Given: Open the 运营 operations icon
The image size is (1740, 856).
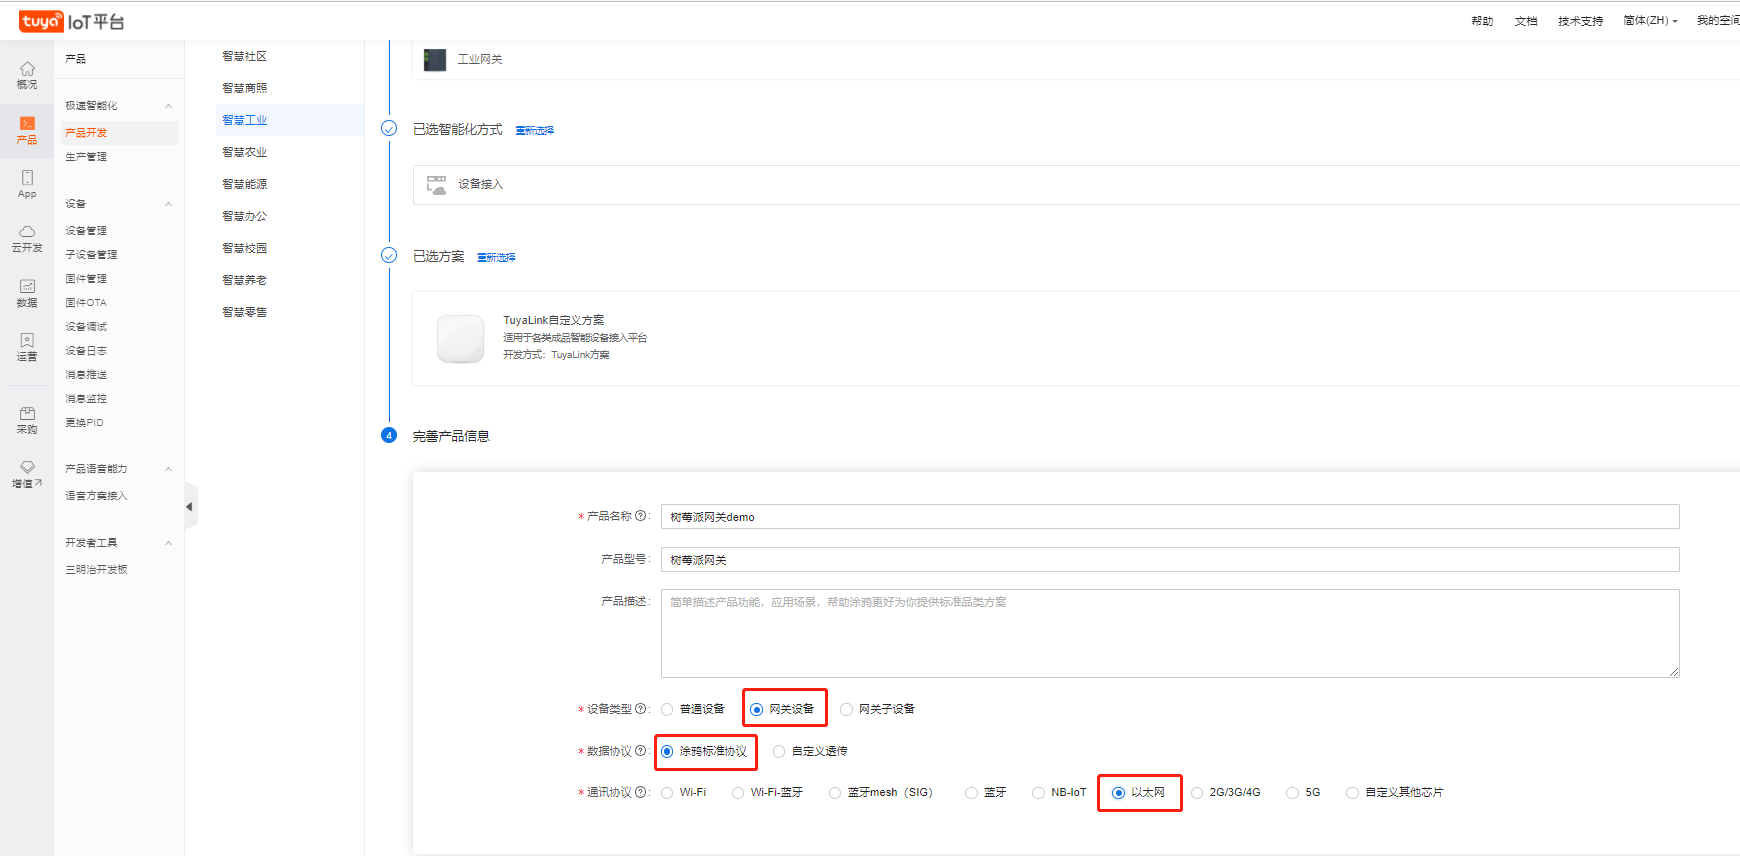Looking at the screenshot, I should pos(27,340).
